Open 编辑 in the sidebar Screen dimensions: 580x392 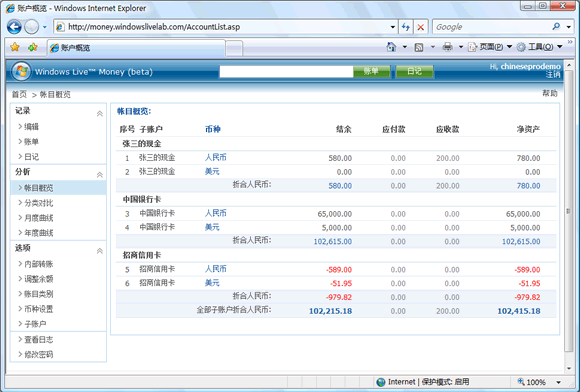click(x=31, y=127)
